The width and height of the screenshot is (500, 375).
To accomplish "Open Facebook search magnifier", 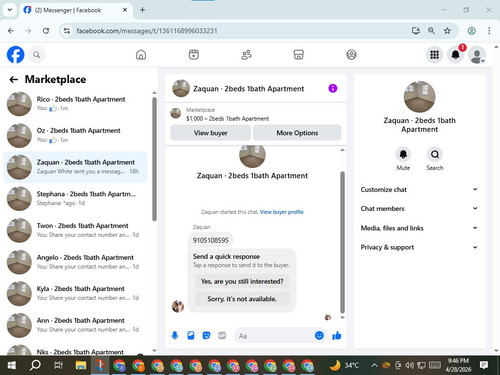I will 37,55.
